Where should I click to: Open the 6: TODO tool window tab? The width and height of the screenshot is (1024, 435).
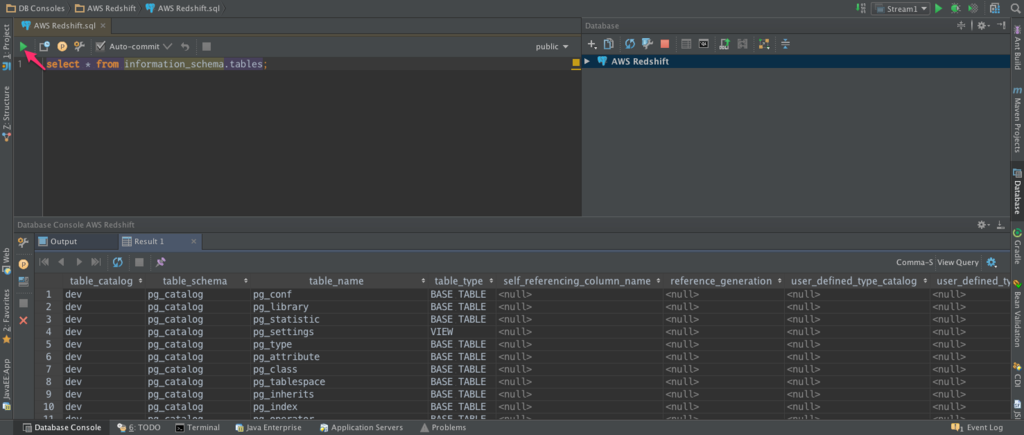(138, 427)
